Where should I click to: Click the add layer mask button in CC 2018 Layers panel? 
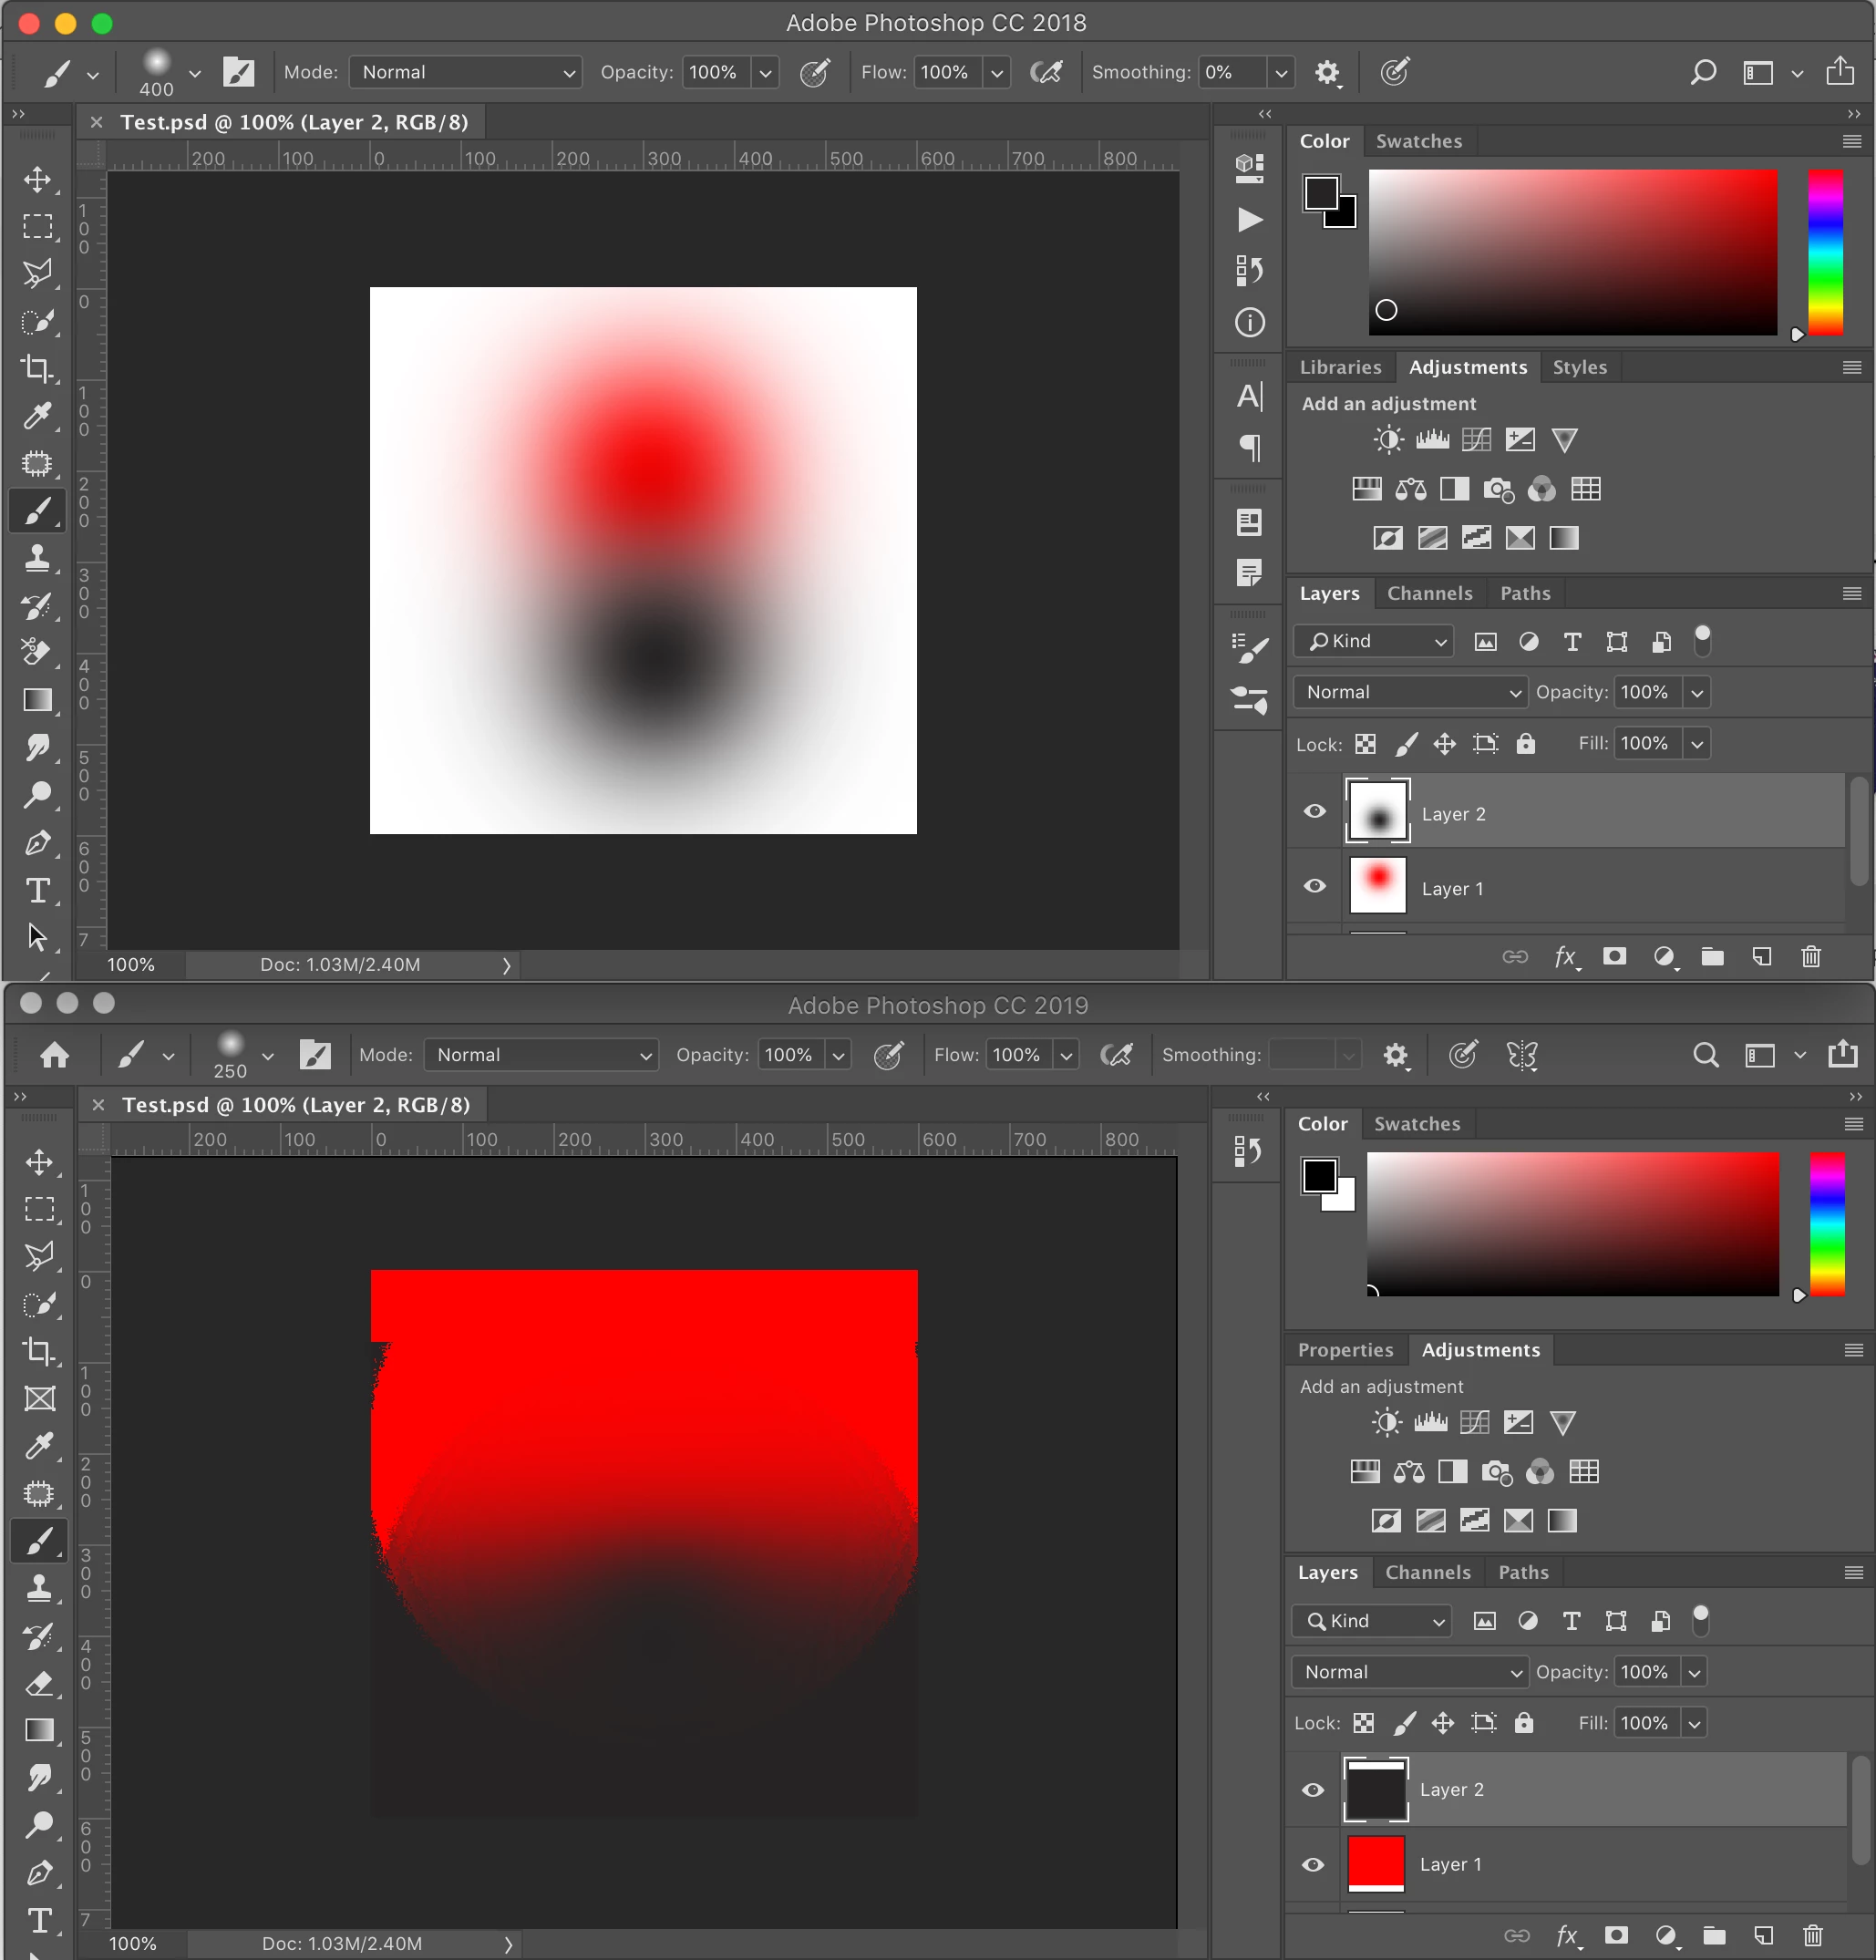tap(1614, 956)
